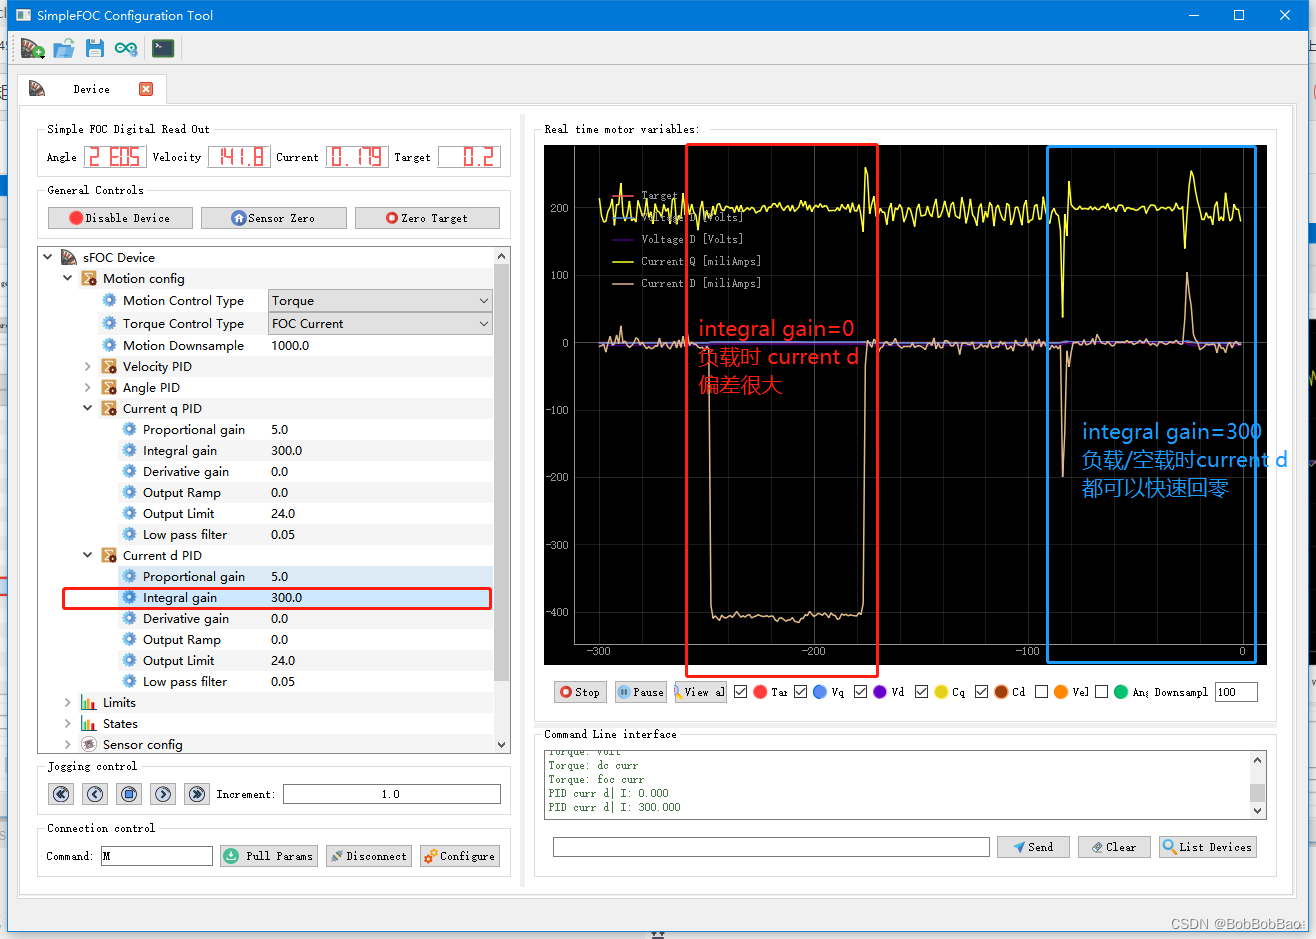Click the Sensor config icon
The width and height of the screenshot is (1316, 939).
89,744
